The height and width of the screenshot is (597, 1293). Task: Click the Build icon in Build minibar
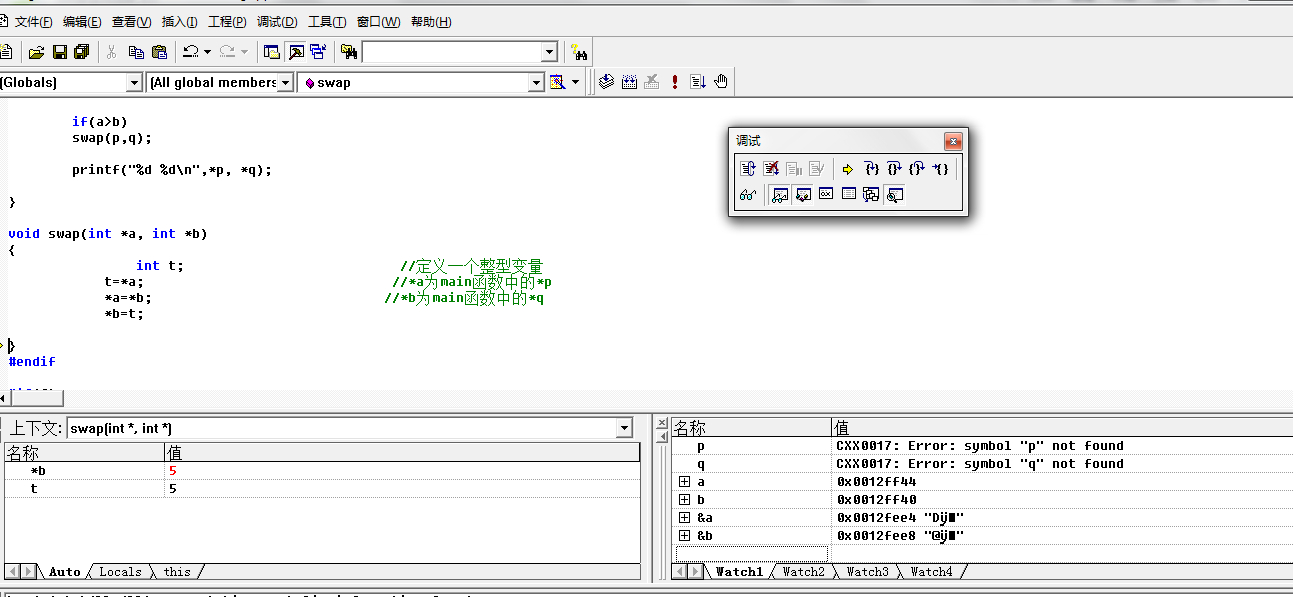coord(629,82)
